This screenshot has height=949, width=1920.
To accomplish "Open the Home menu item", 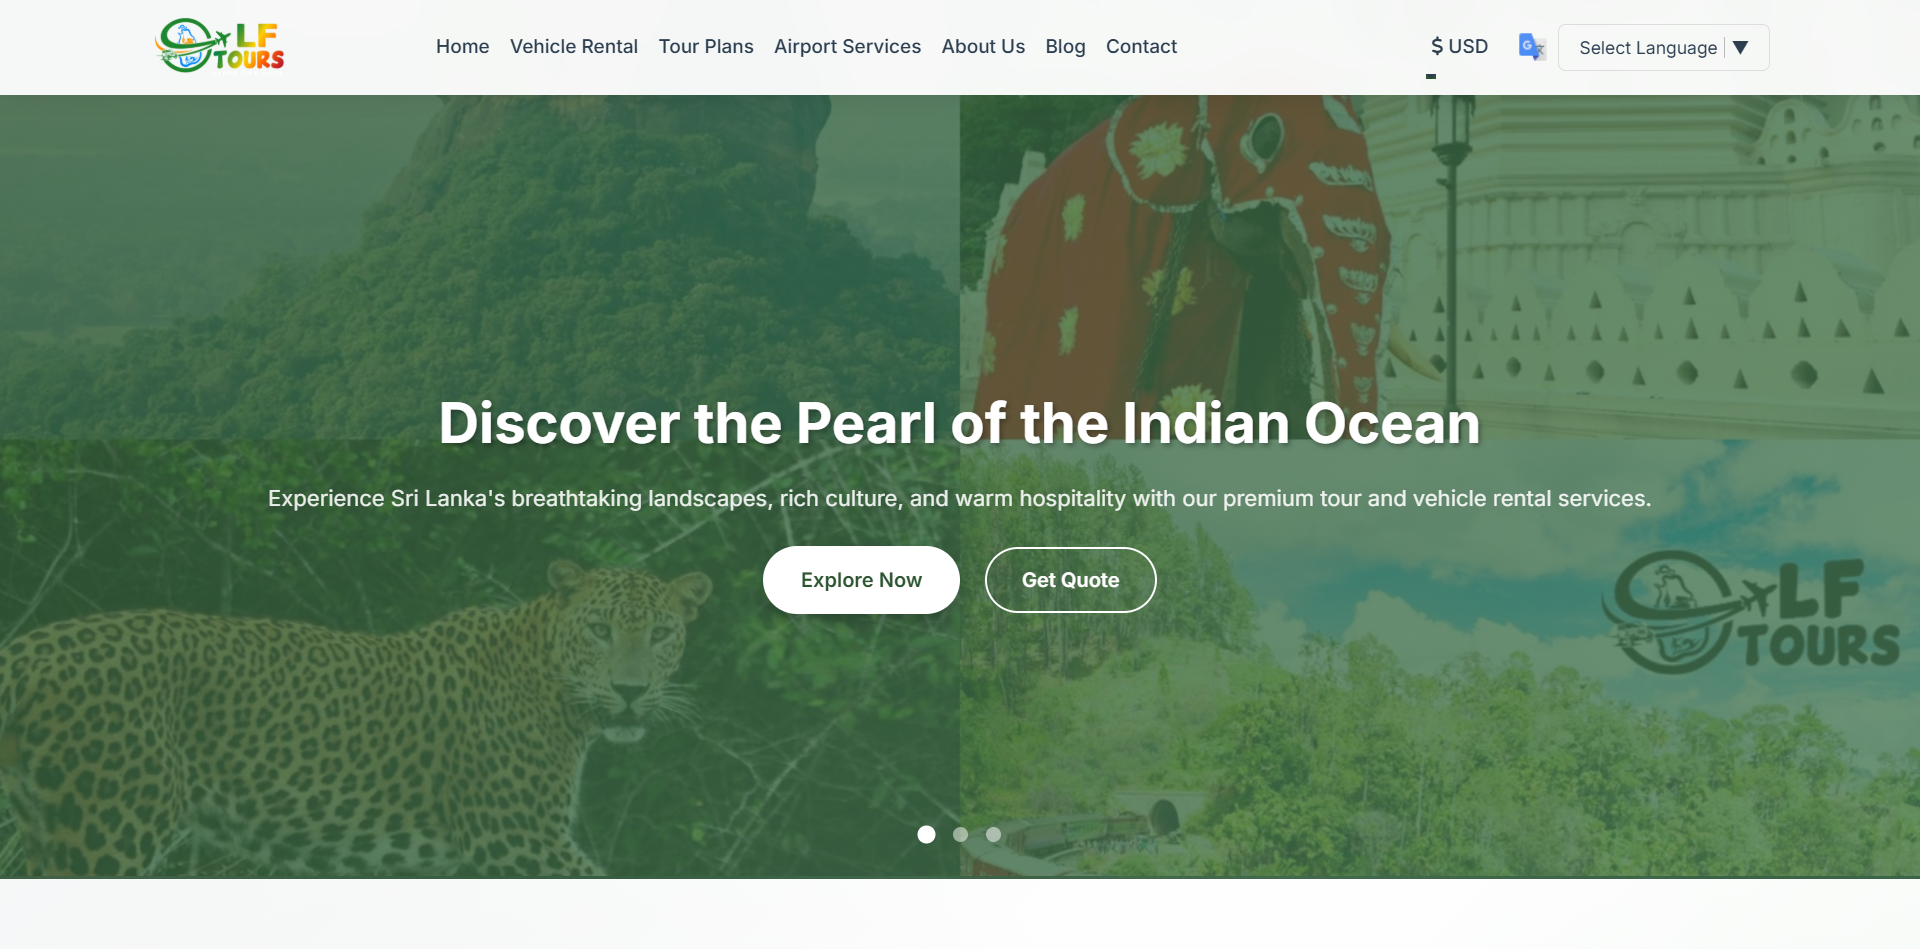I will coord(462,47).
